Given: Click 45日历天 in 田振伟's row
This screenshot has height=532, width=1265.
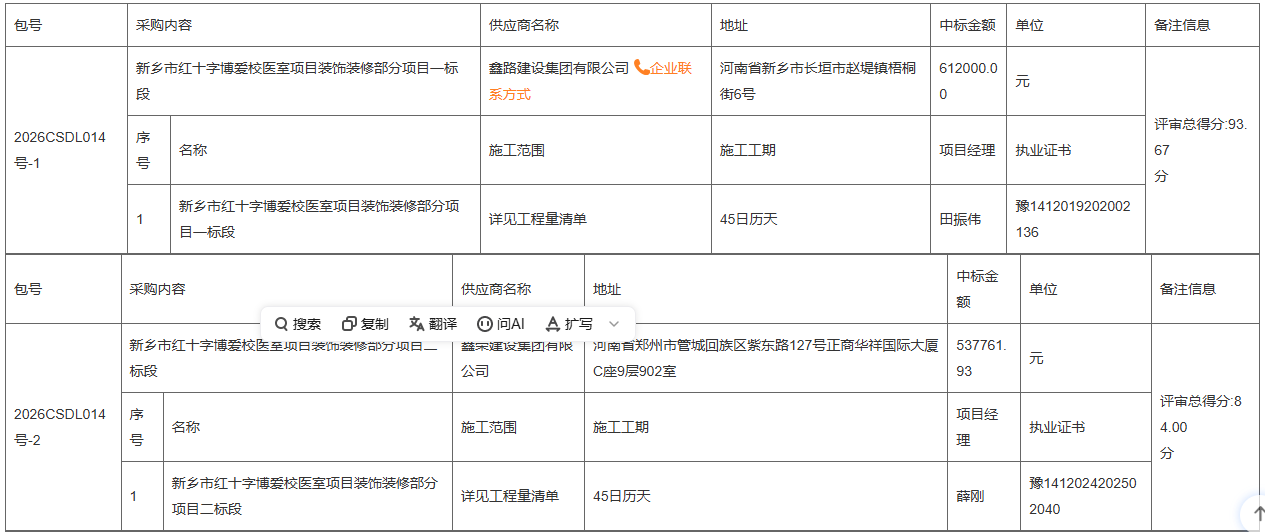Looking at the screenshot, I should tap(748, 219).
